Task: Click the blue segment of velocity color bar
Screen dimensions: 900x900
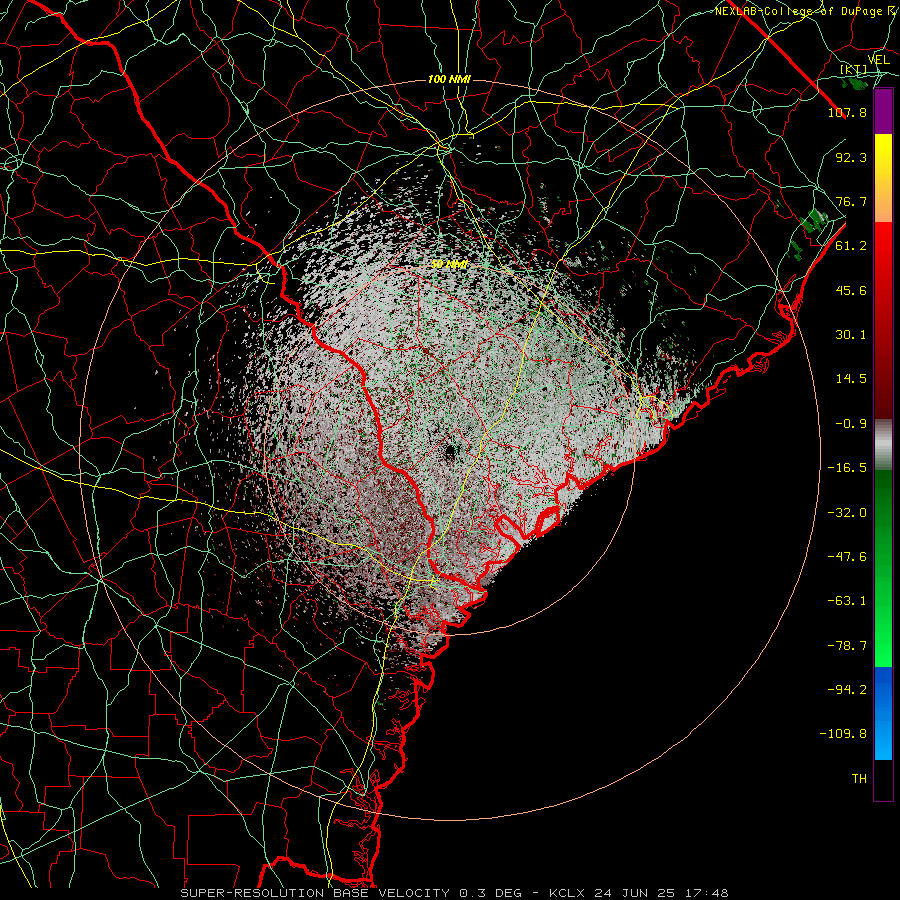Action: tap(883, 713)
